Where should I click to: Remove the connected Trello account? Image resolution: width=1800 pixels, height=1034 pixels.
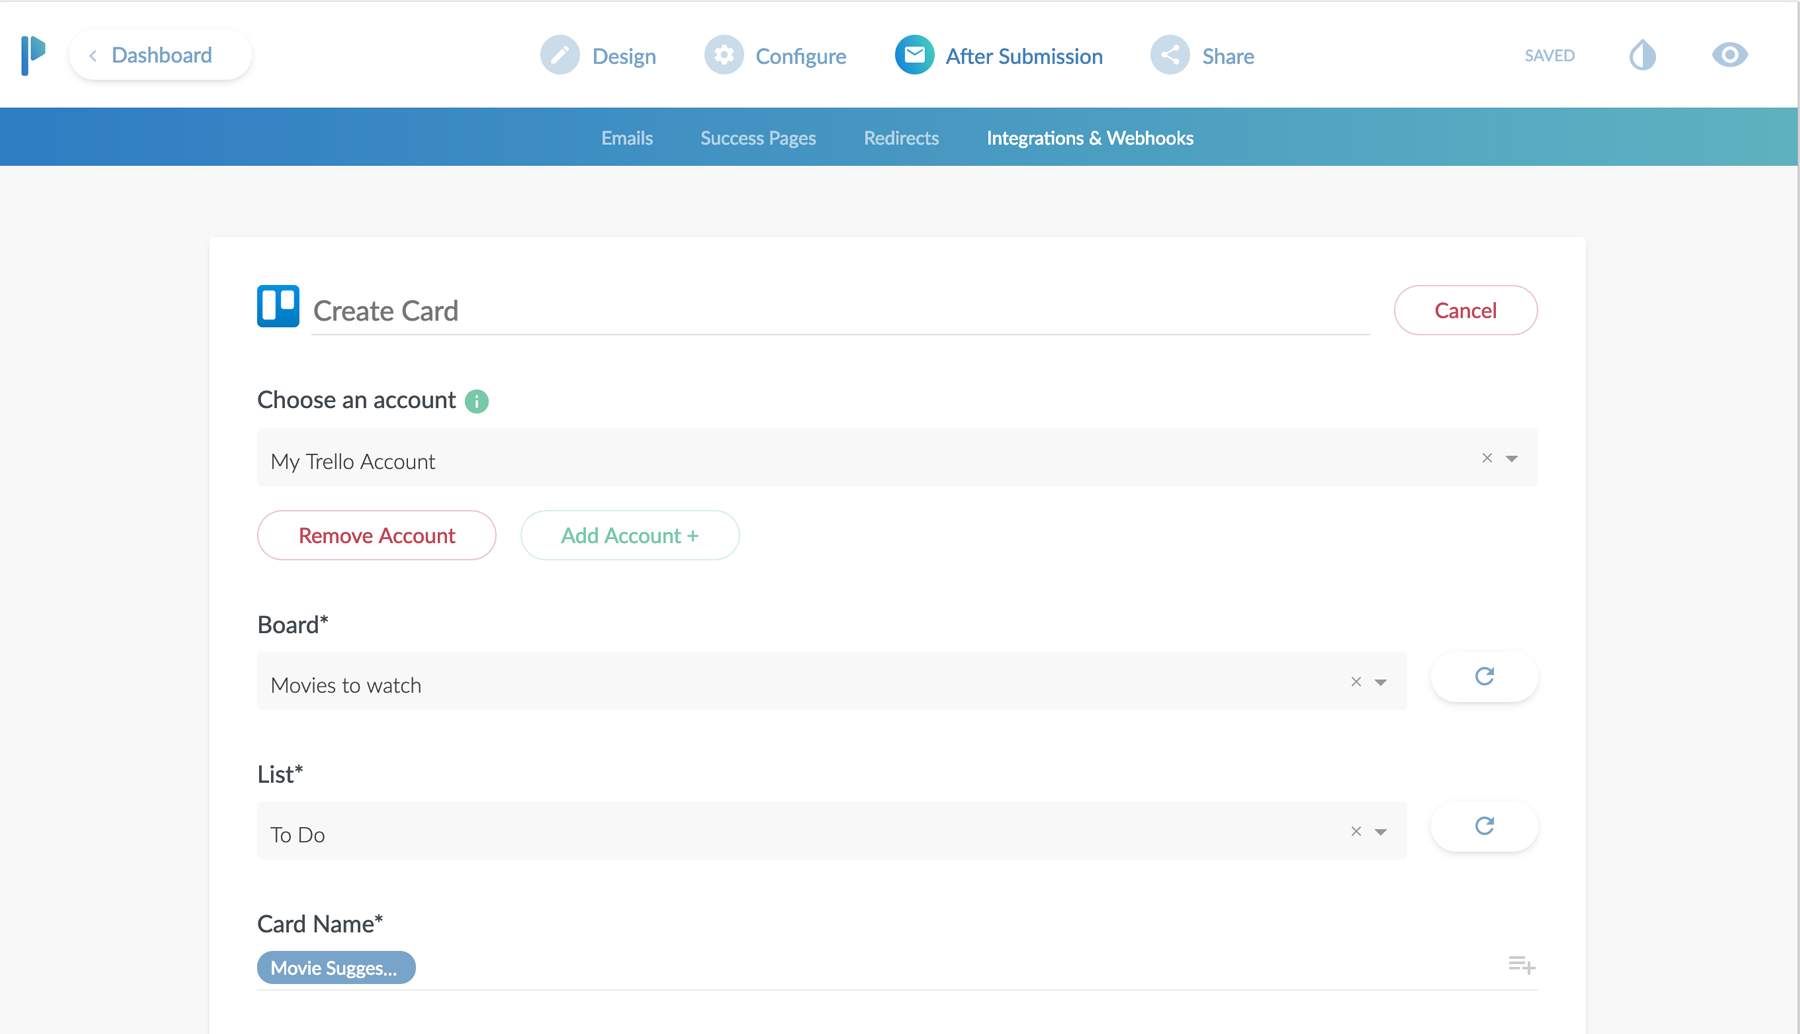376,535
